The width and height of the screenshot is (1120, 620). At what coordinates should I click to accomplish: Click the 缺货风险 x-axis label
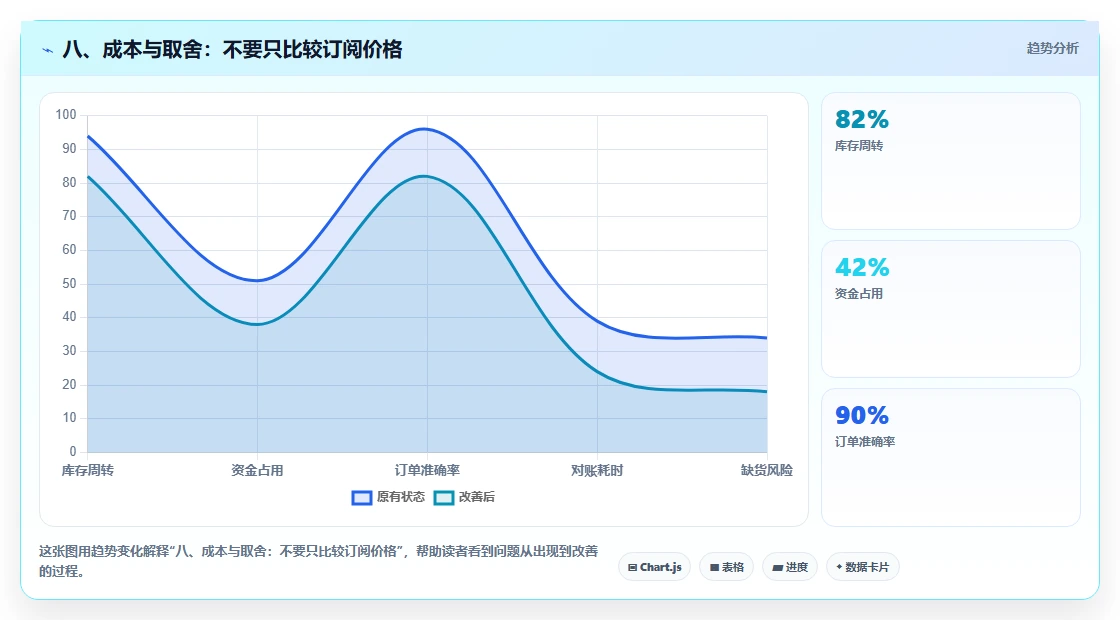pos(766,471)
